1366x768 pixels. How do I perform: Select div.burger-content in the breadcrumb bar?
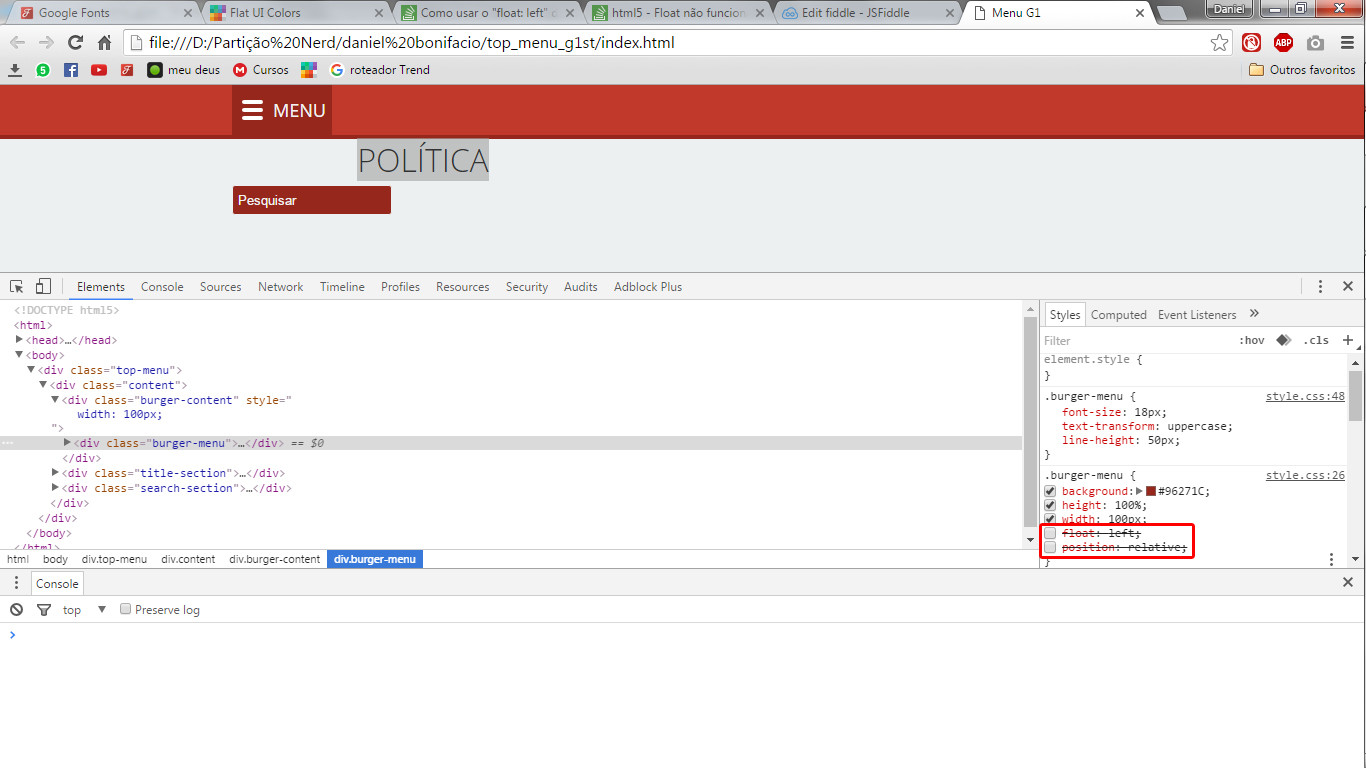click(x=275, y=559)
